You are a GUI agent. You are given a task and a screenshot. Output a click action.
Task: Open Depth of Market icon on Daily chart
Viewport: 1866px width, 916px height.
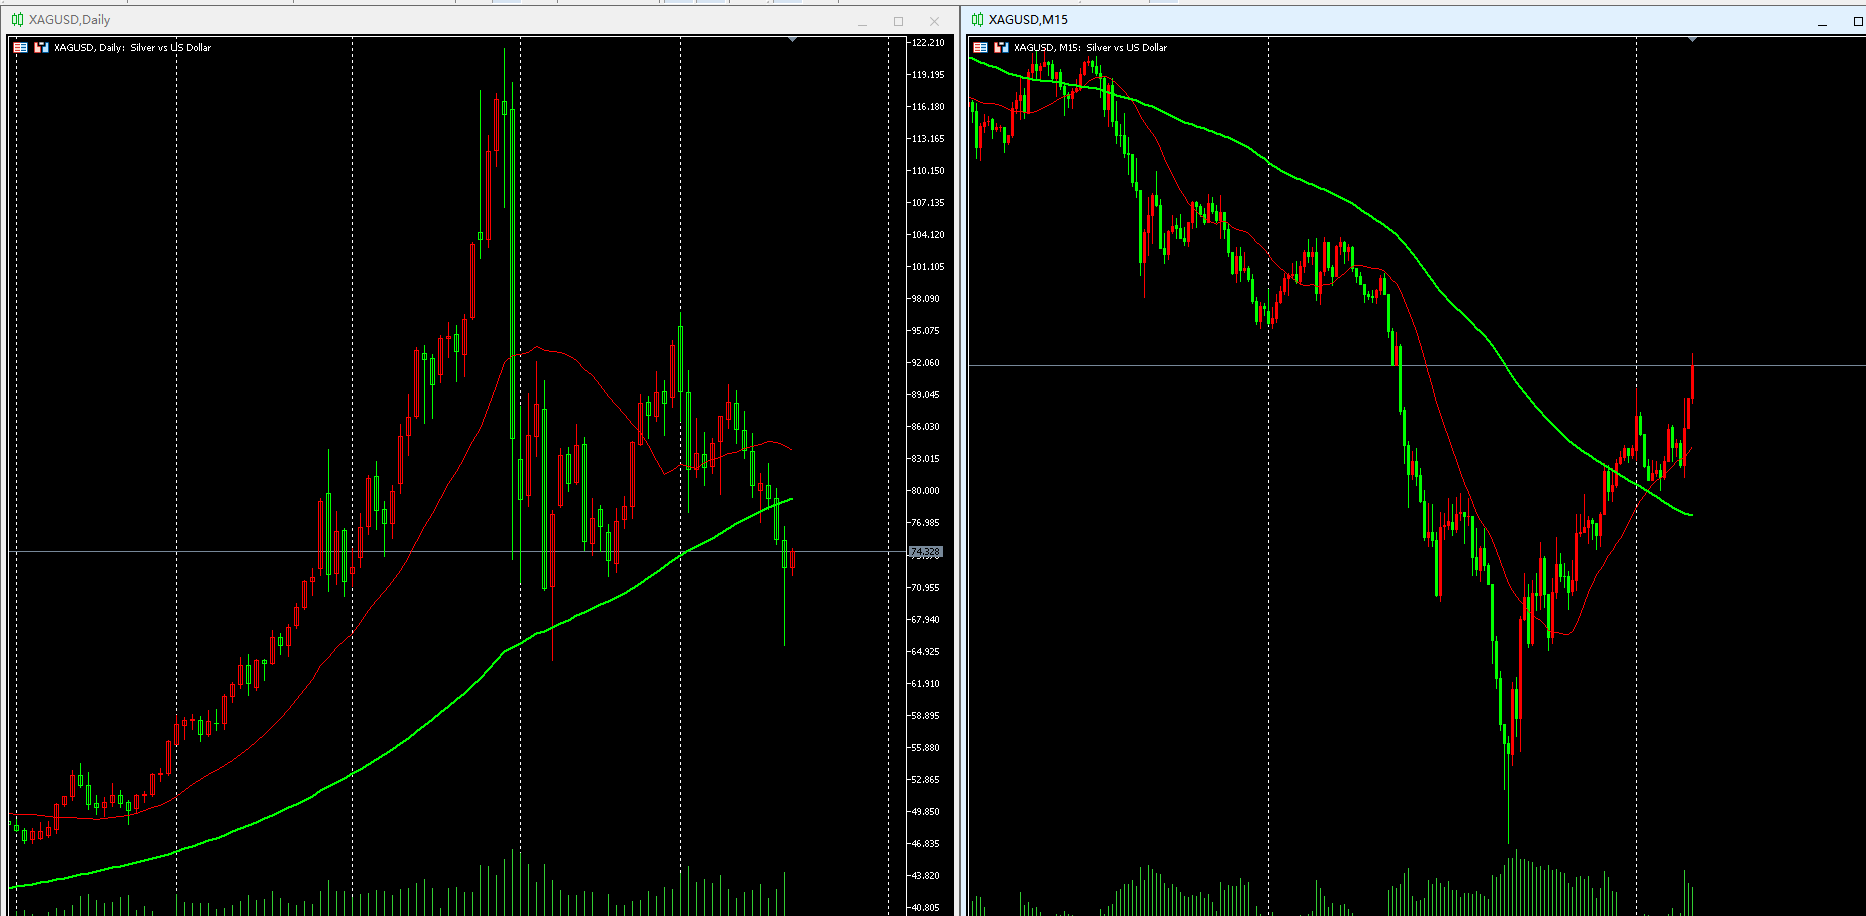click(41, 47)
